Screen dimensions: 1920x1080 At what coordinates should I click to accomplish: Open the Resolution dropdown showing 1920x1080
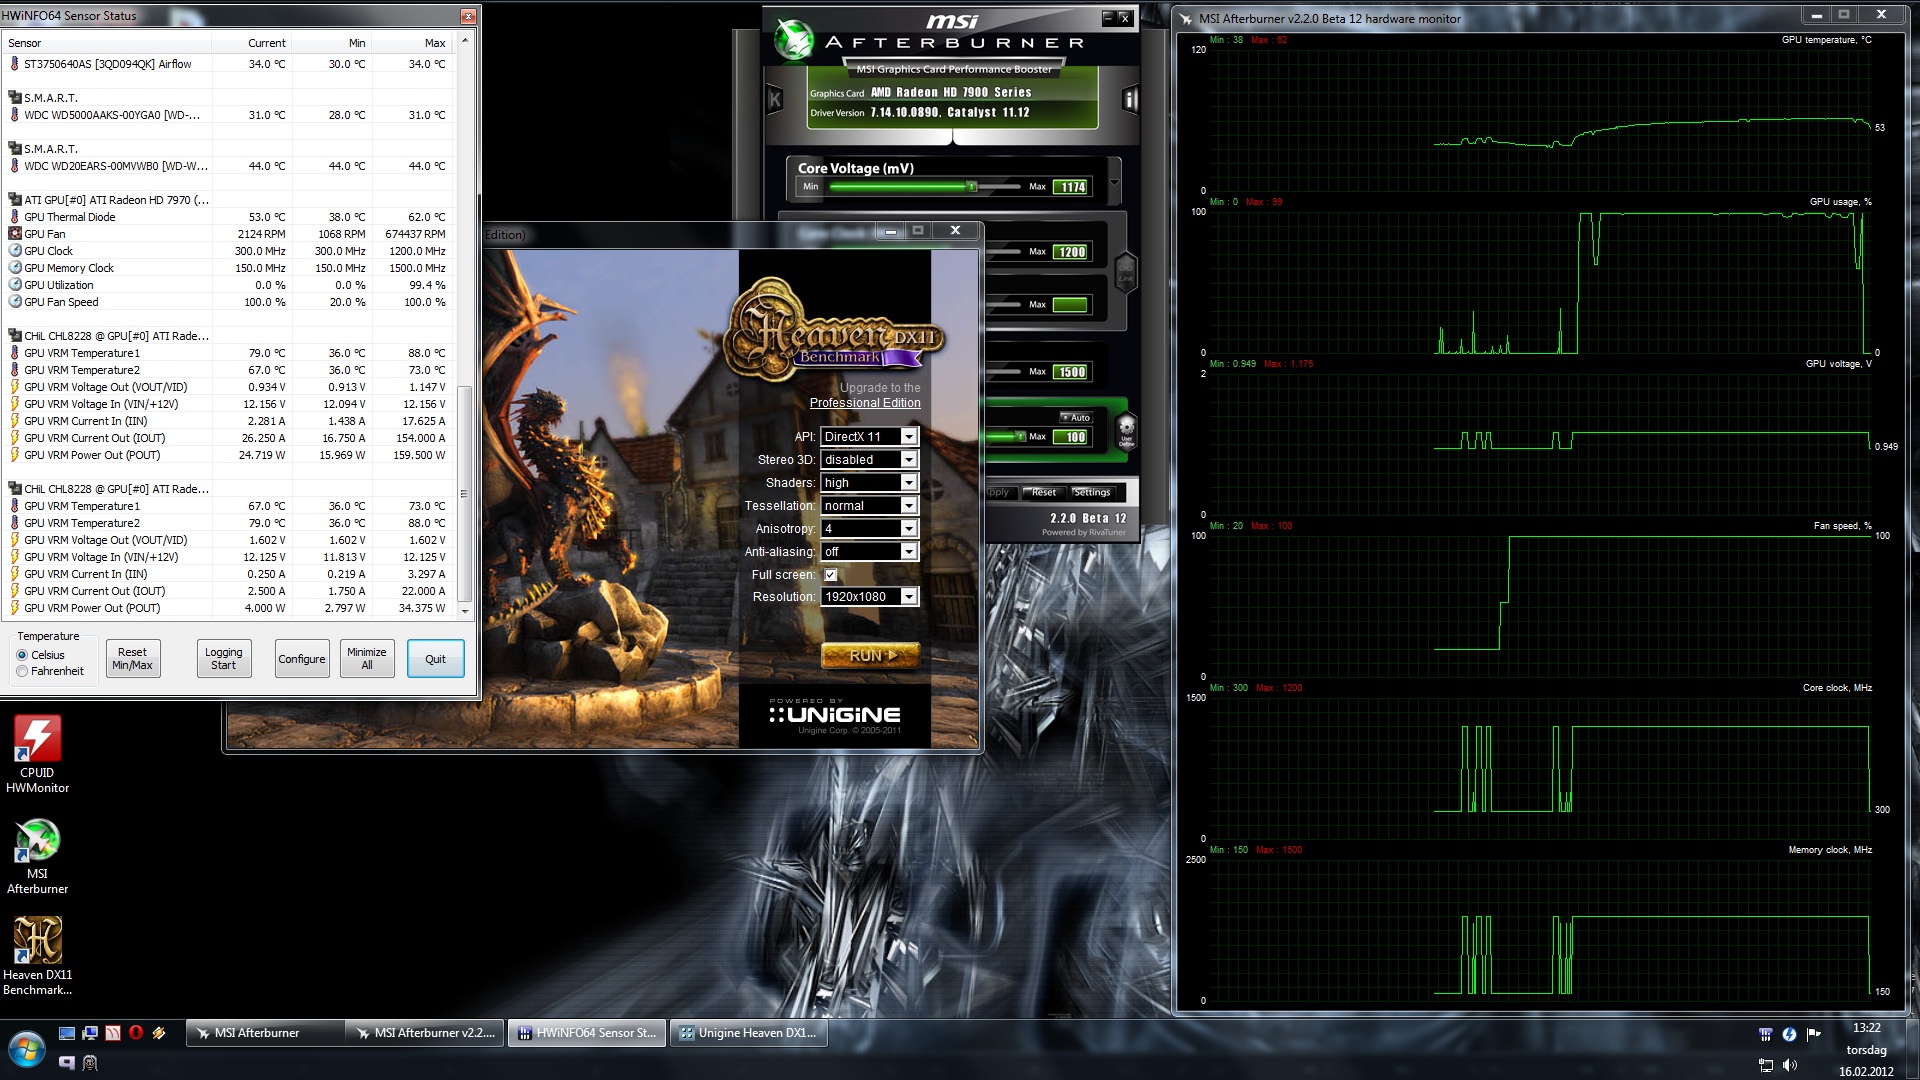coord(869,597)
